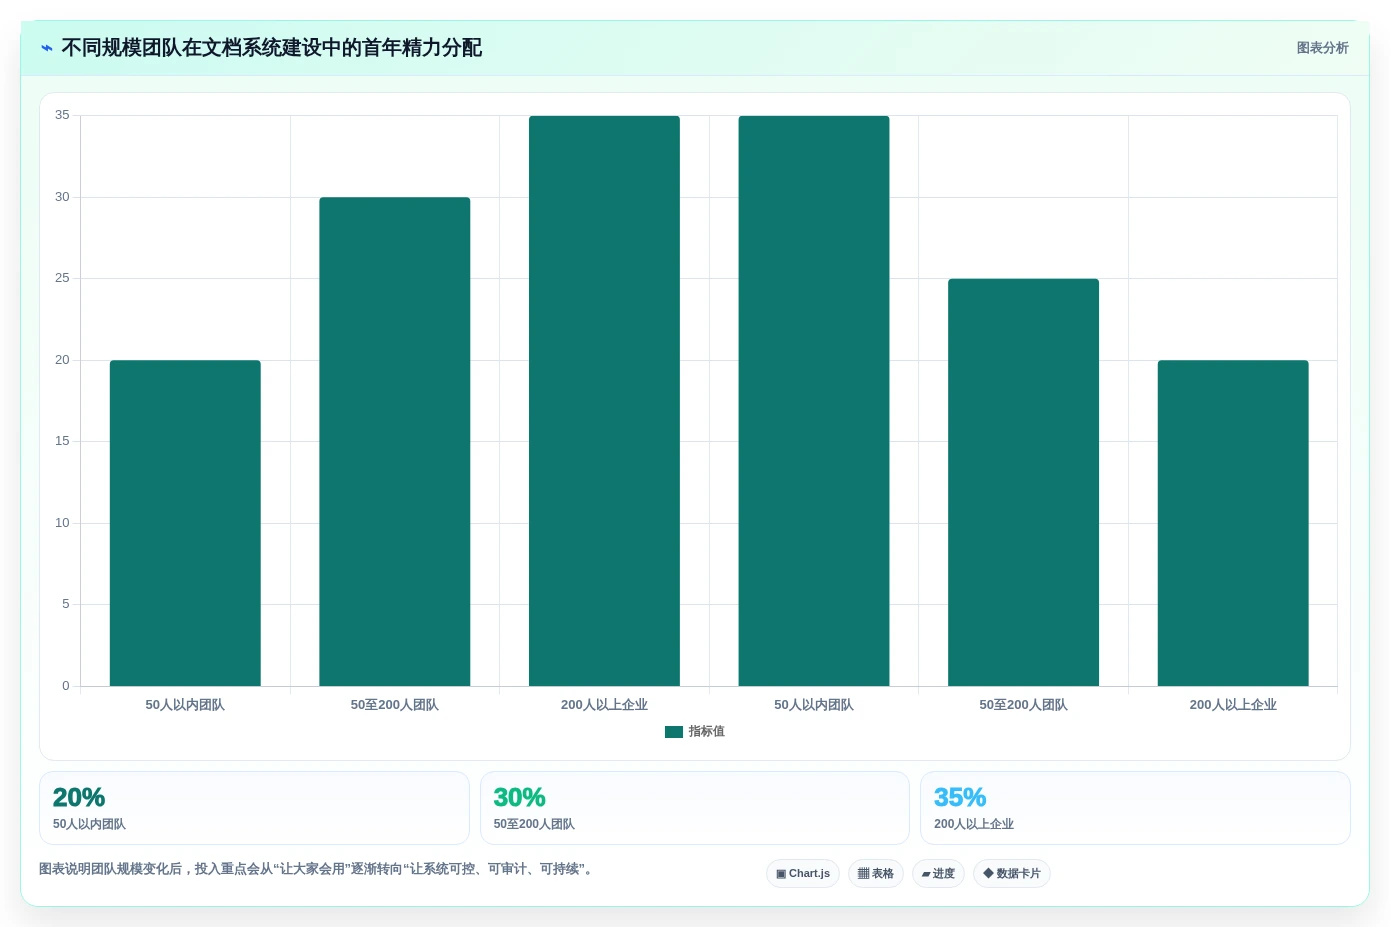Click the 50人以内团队 bar valued at 20
1390x927 pixels.
pyautogui.click(x=185, y=523)
